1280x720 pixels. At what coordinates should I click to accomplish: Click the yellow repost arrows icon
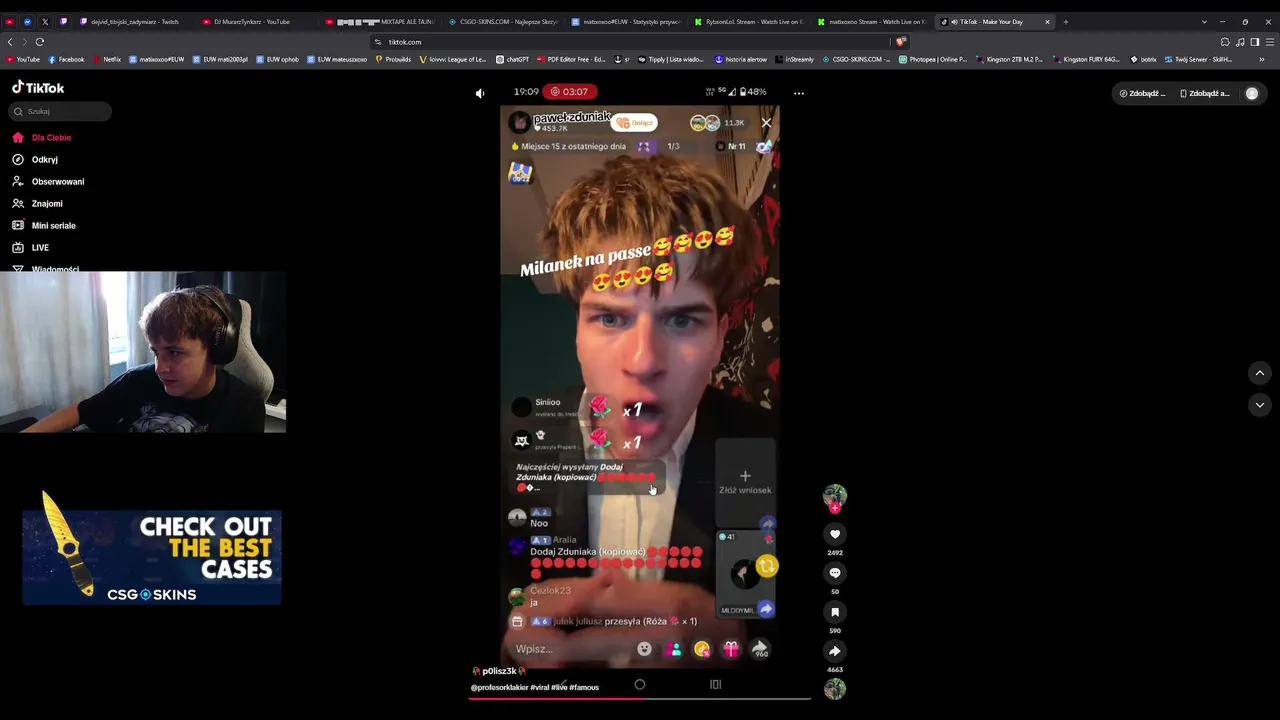pyautogui.click(x=767, y=567)
